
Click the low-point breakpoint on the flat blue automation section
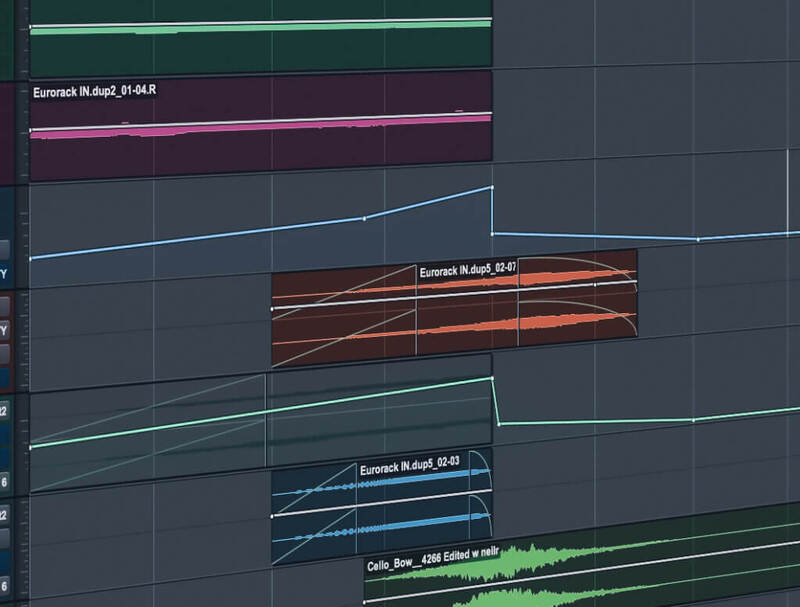point(698,239)
